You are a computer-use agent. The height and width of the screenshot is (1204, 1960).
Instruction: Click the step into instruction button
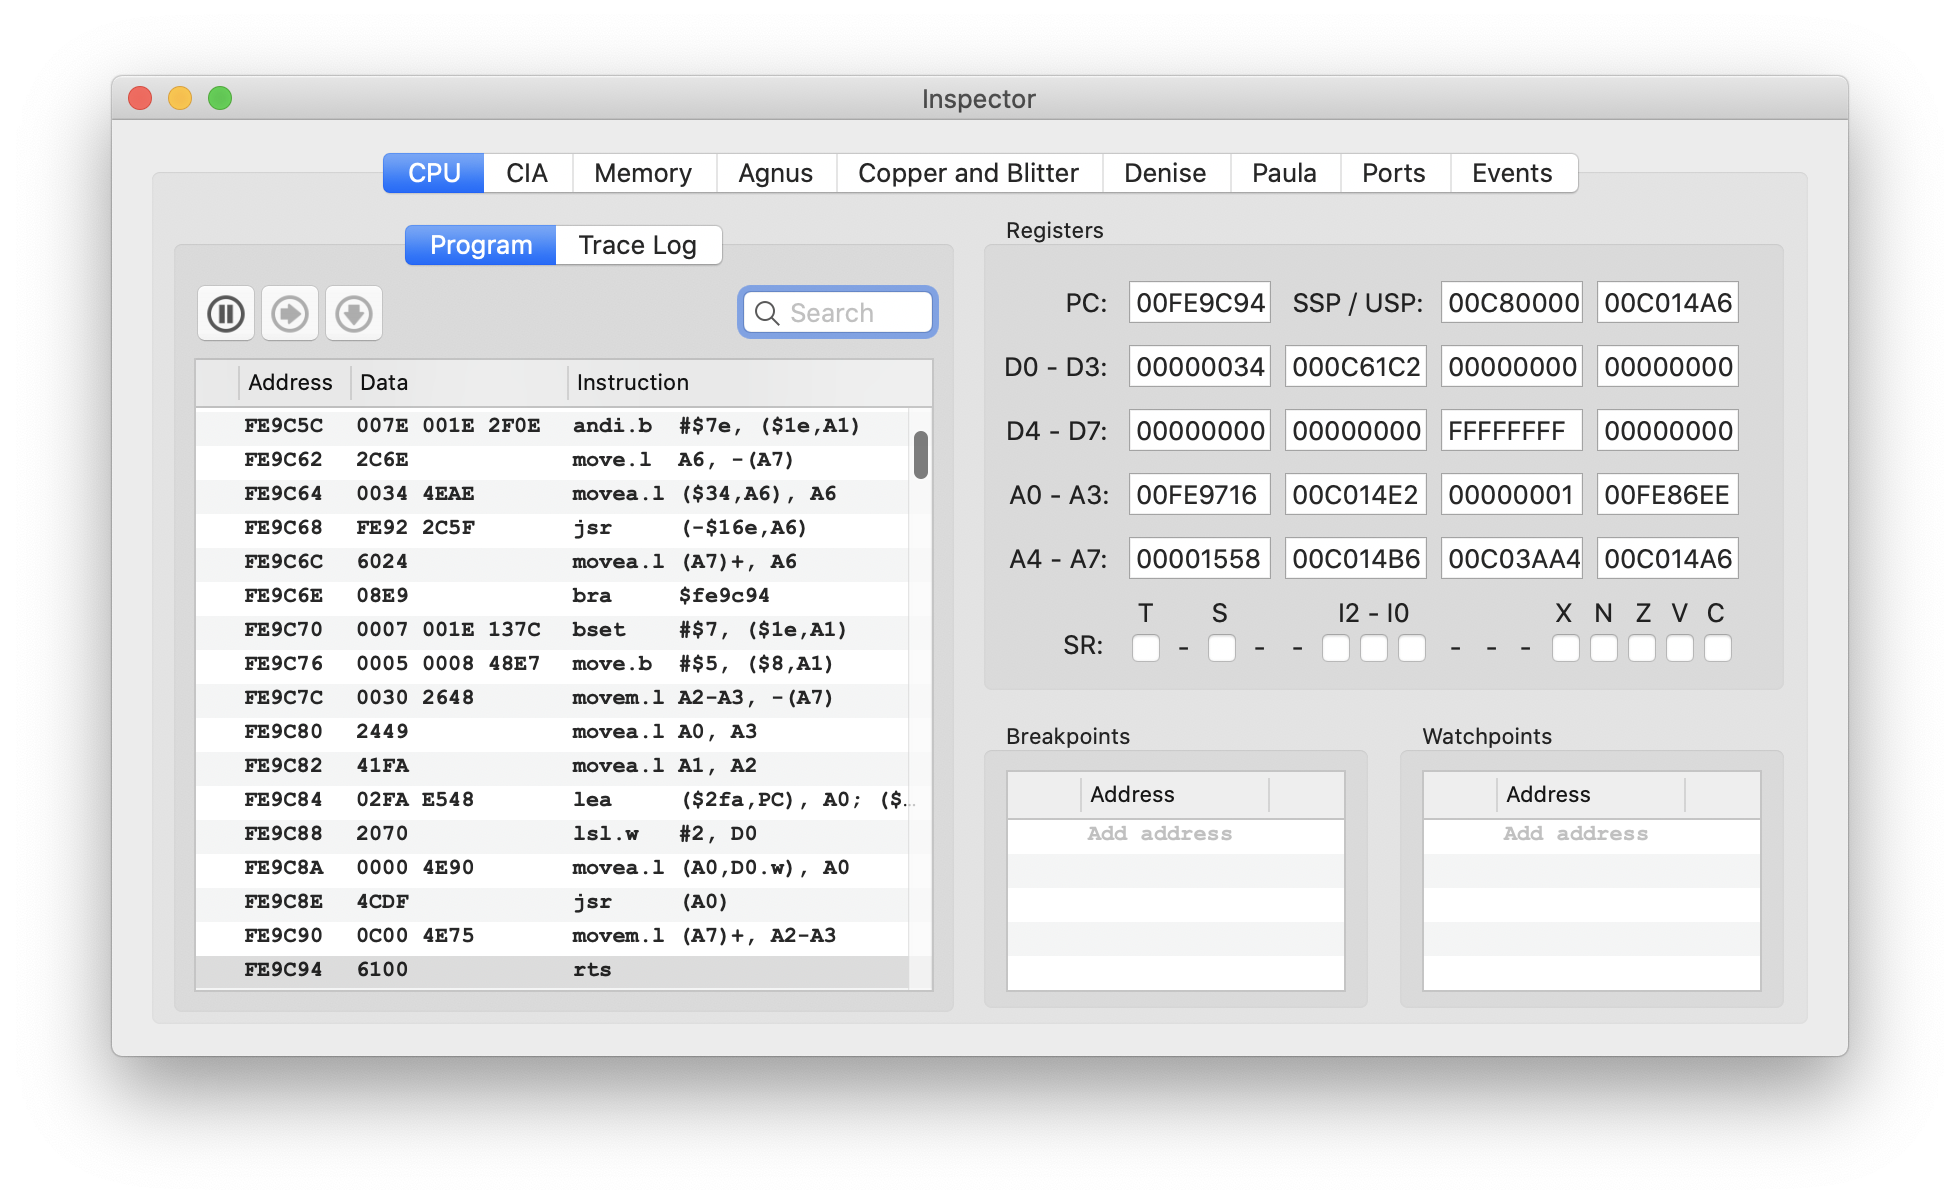click(290, 314)
